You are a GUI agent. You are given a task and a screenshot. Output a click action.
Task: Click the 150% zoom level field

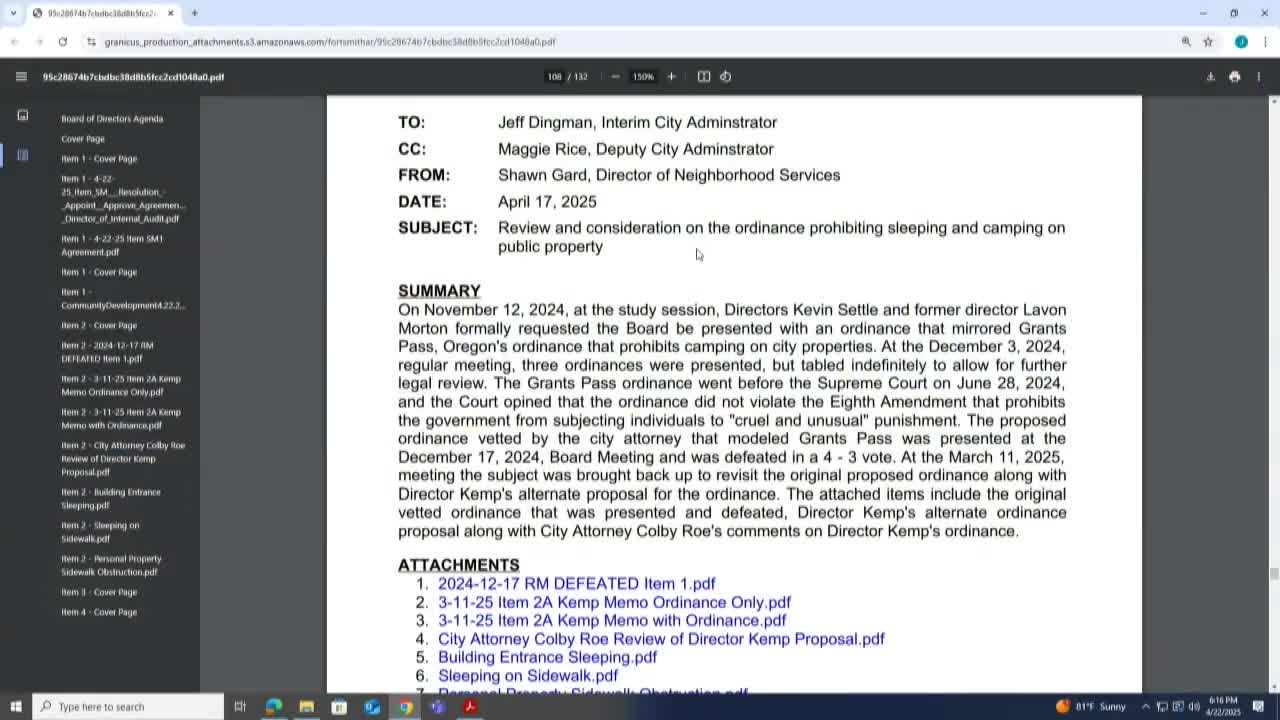pyautogui.click(x=643, y=77)
